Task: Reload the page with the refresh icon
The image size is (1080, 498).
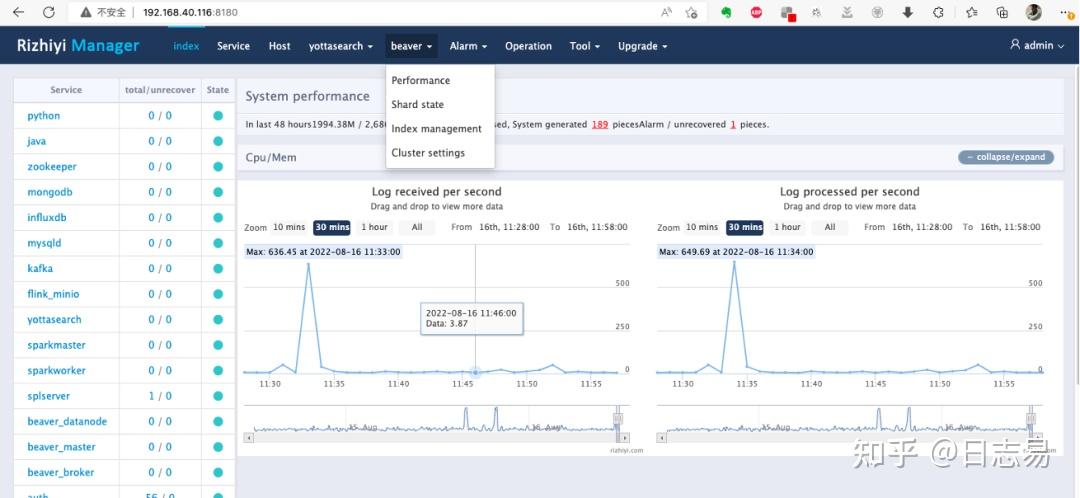Action: pyautogui.click(x=48, y=12)
